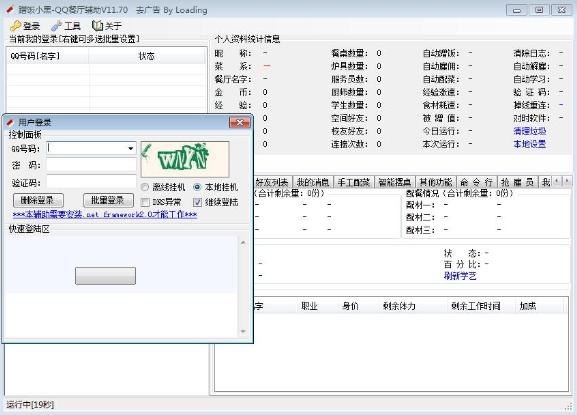Open the 关于 menu with book icon
The image size is (577, 415).
click(x=107, y=26)
